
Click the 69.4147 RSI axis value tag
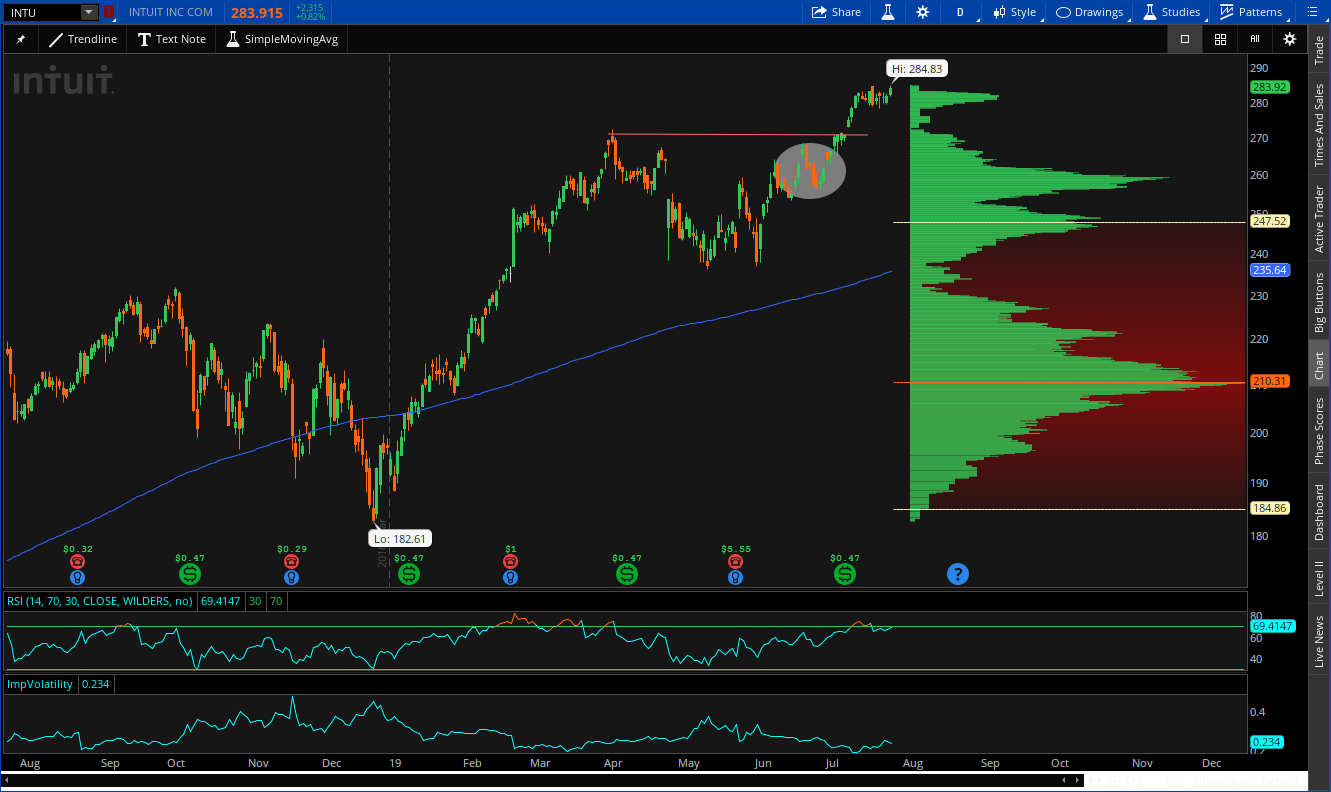1274,626
